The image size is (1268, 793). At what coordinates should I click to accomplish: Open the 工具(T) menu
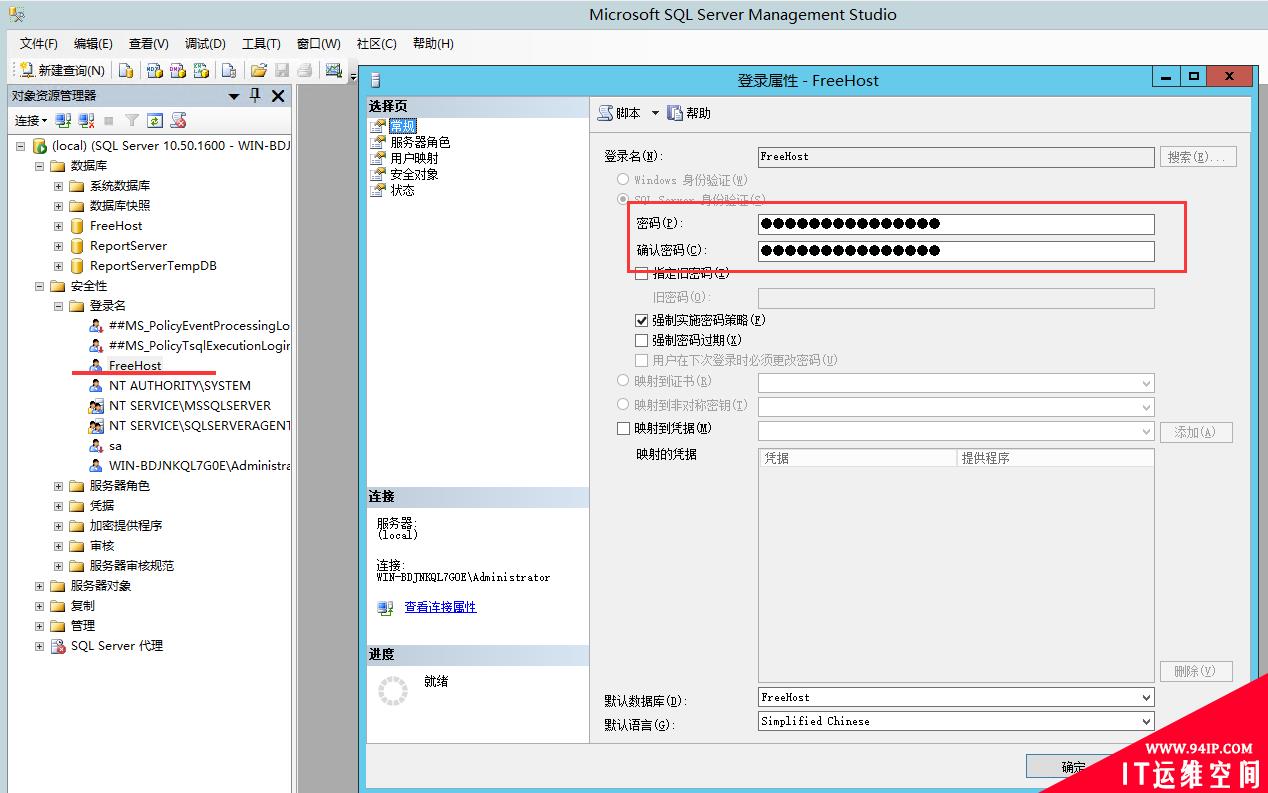pyautogui.click(x=261, y=43)
